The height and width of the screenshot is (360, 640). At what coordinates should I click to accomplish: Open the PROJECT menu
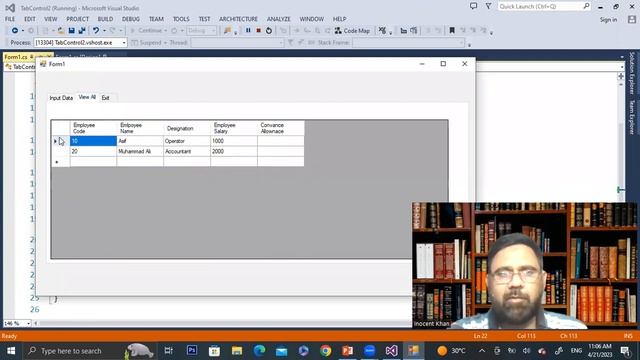pyautogui.click(x=78, y=19)
